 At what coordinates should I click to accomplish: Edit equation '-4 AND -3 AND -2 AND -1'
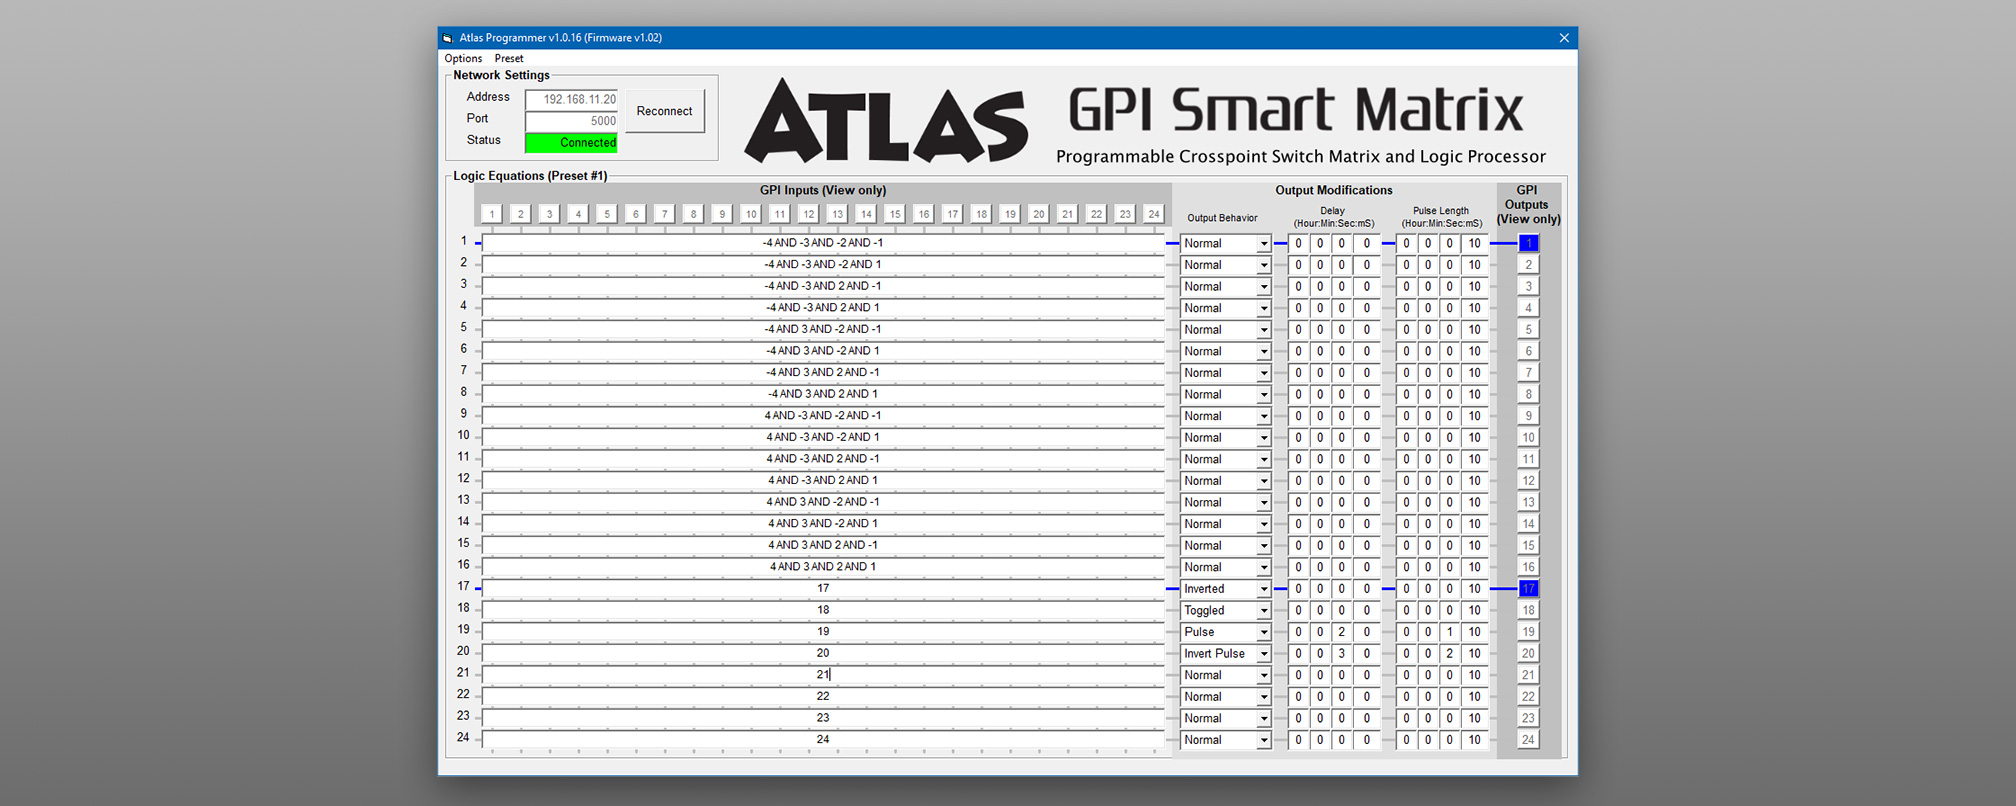[823, 243]
